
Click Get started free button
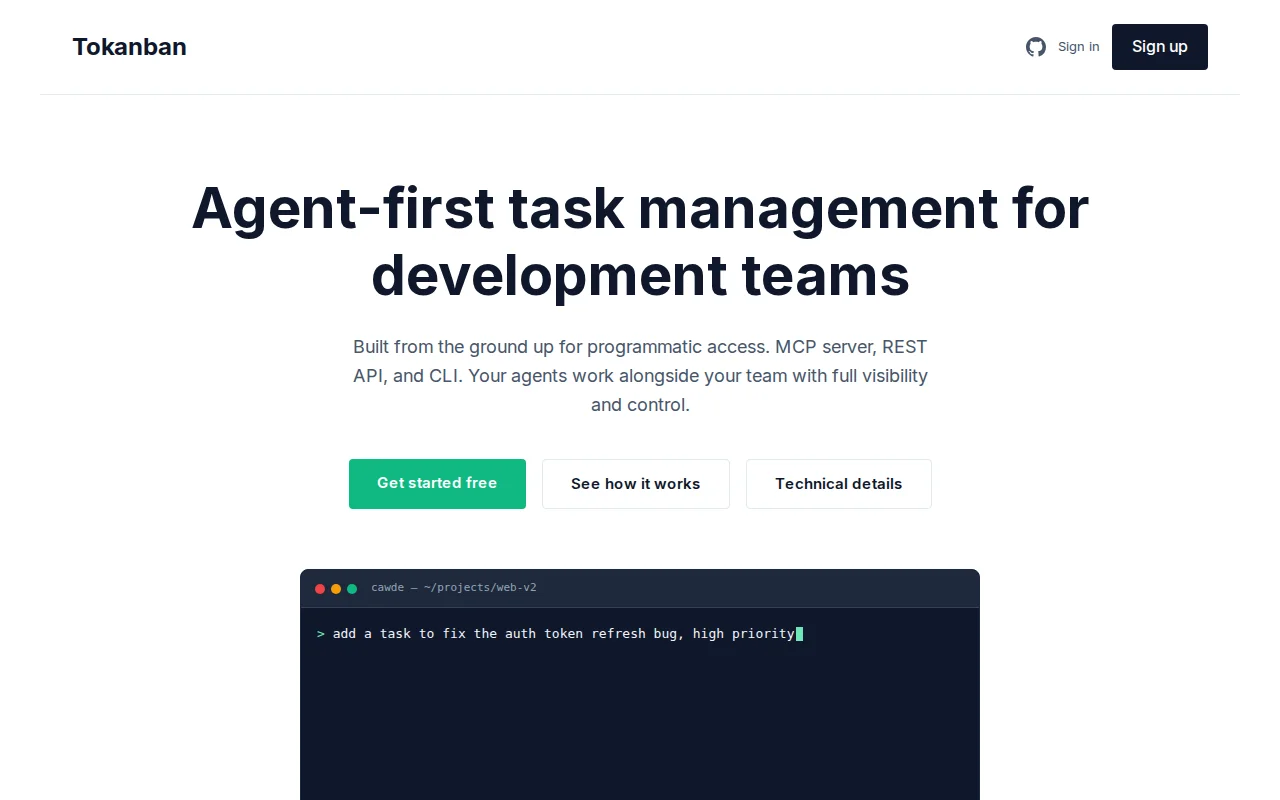(x=437, y=484)
